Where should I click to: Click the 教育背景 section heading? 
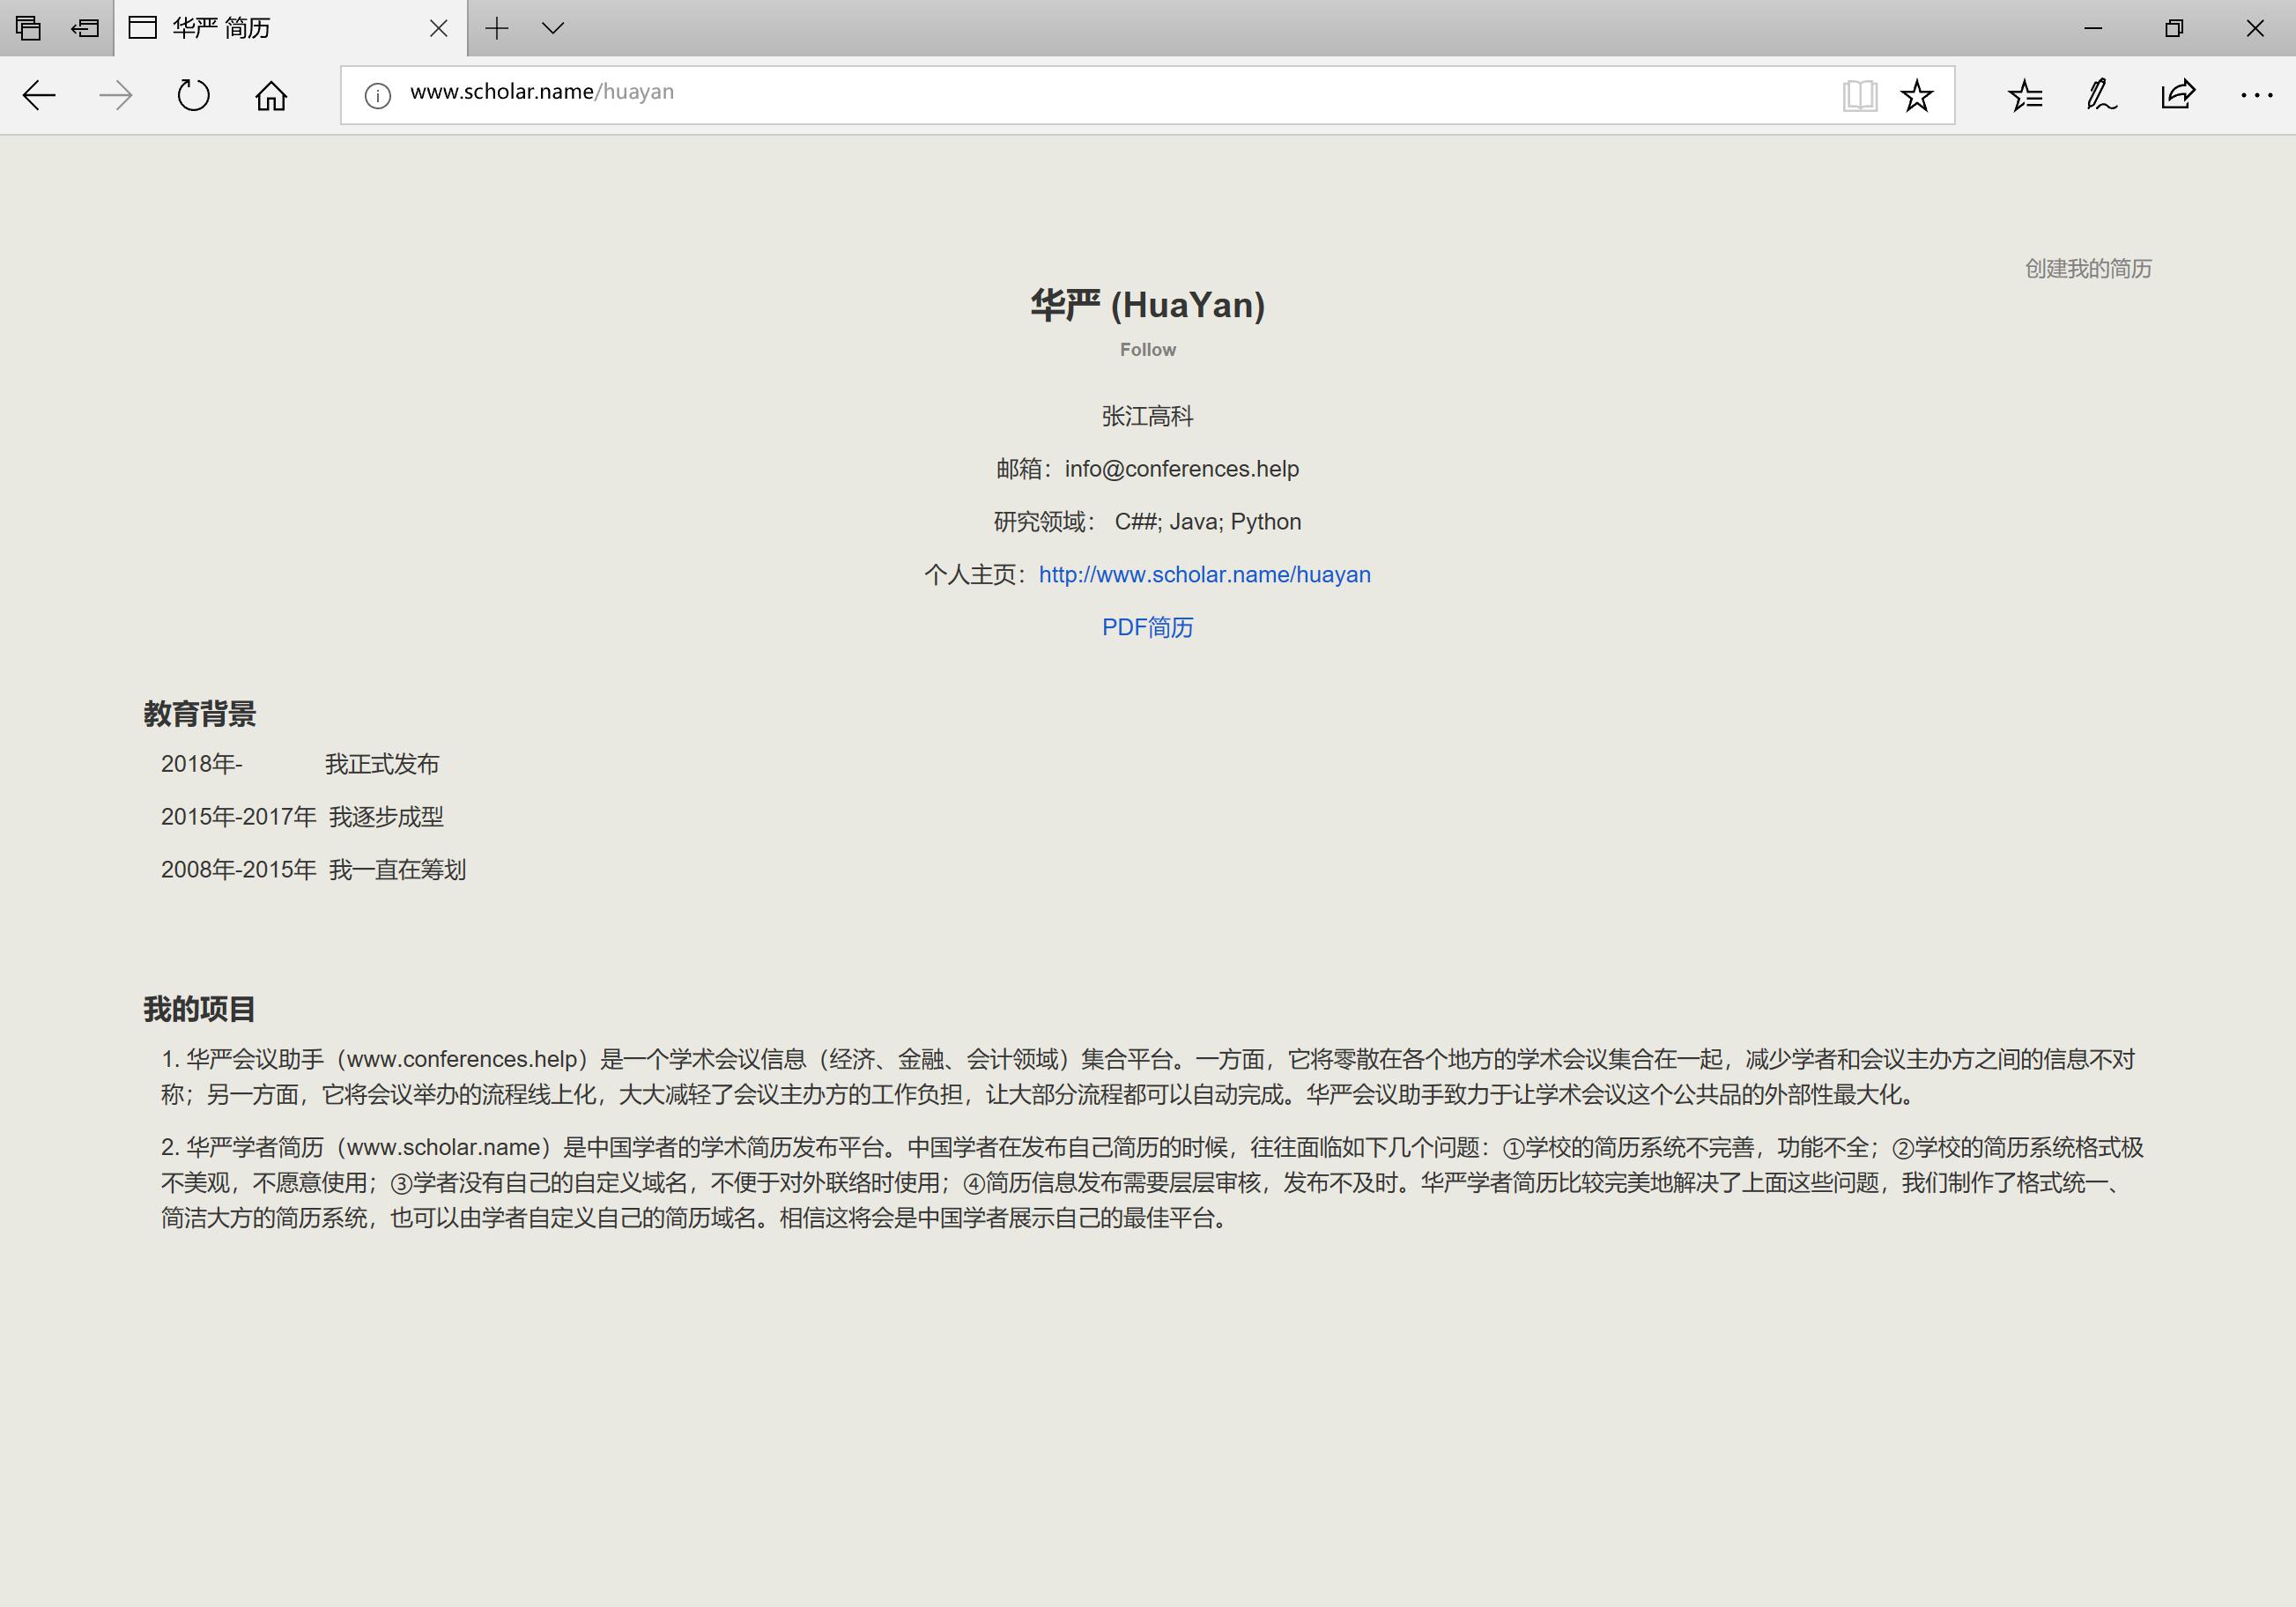[200, 714]
